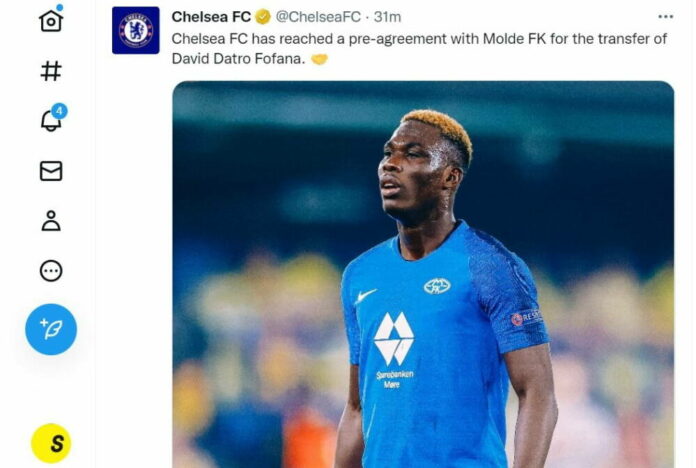Open Notifications bell with badge 4
Screen dimensions: 696x468
[51, 120]
